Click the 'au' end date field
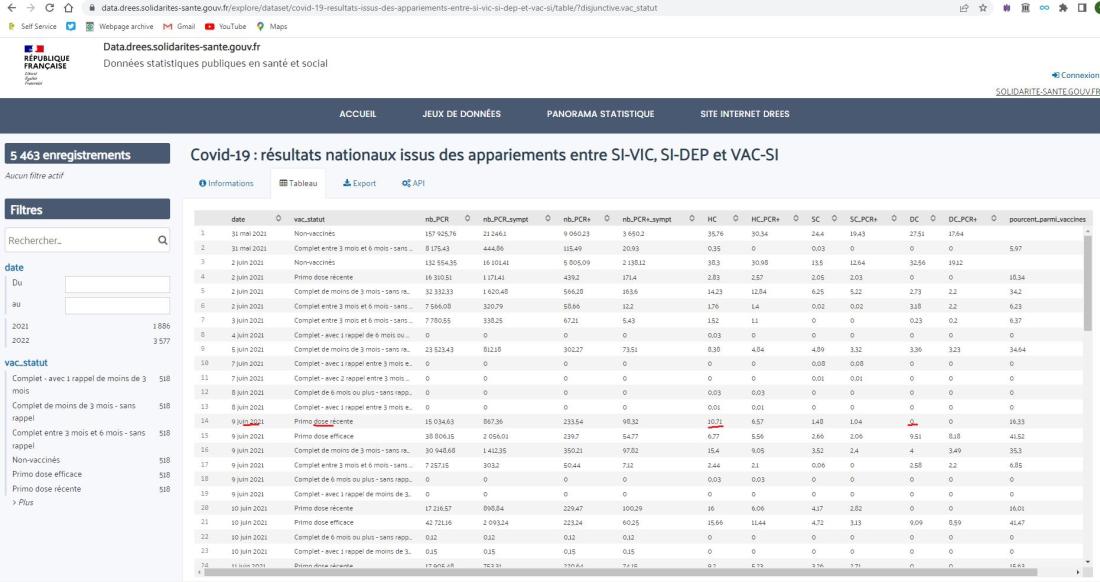Screen dimensions: 1100x582 (117, 306)
